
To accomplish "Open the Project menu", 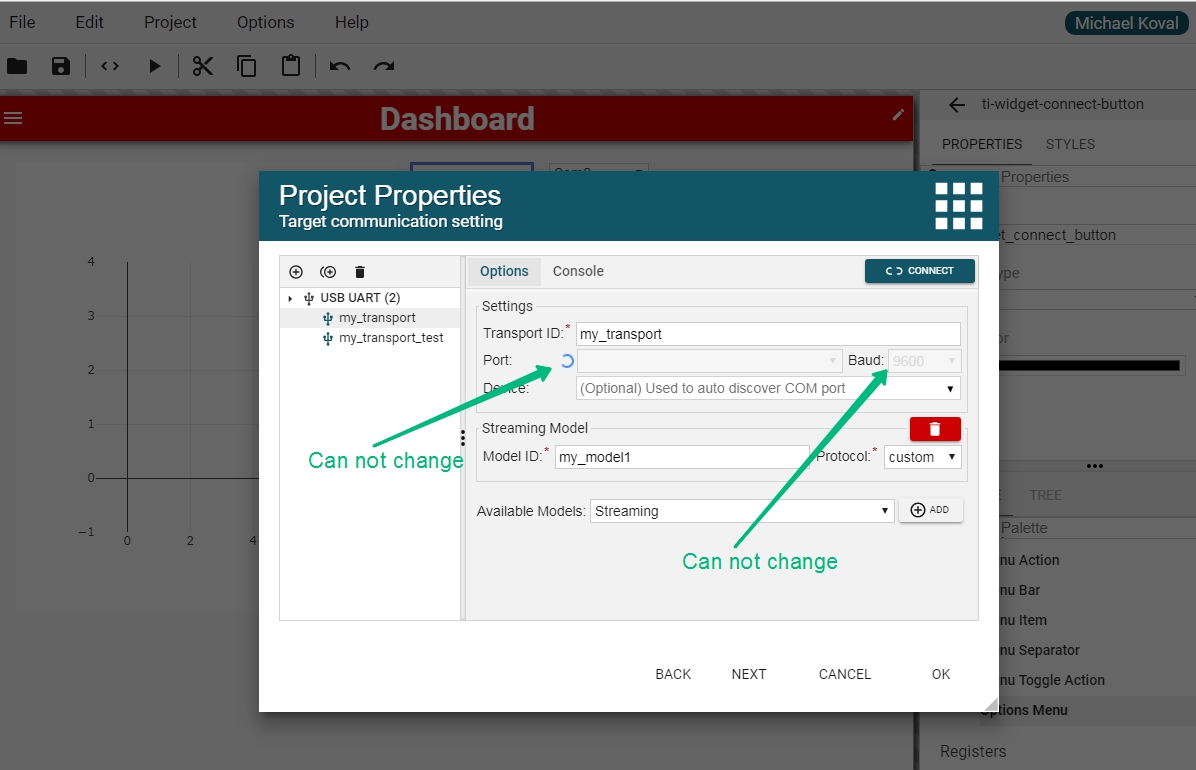I will (170, 22).
